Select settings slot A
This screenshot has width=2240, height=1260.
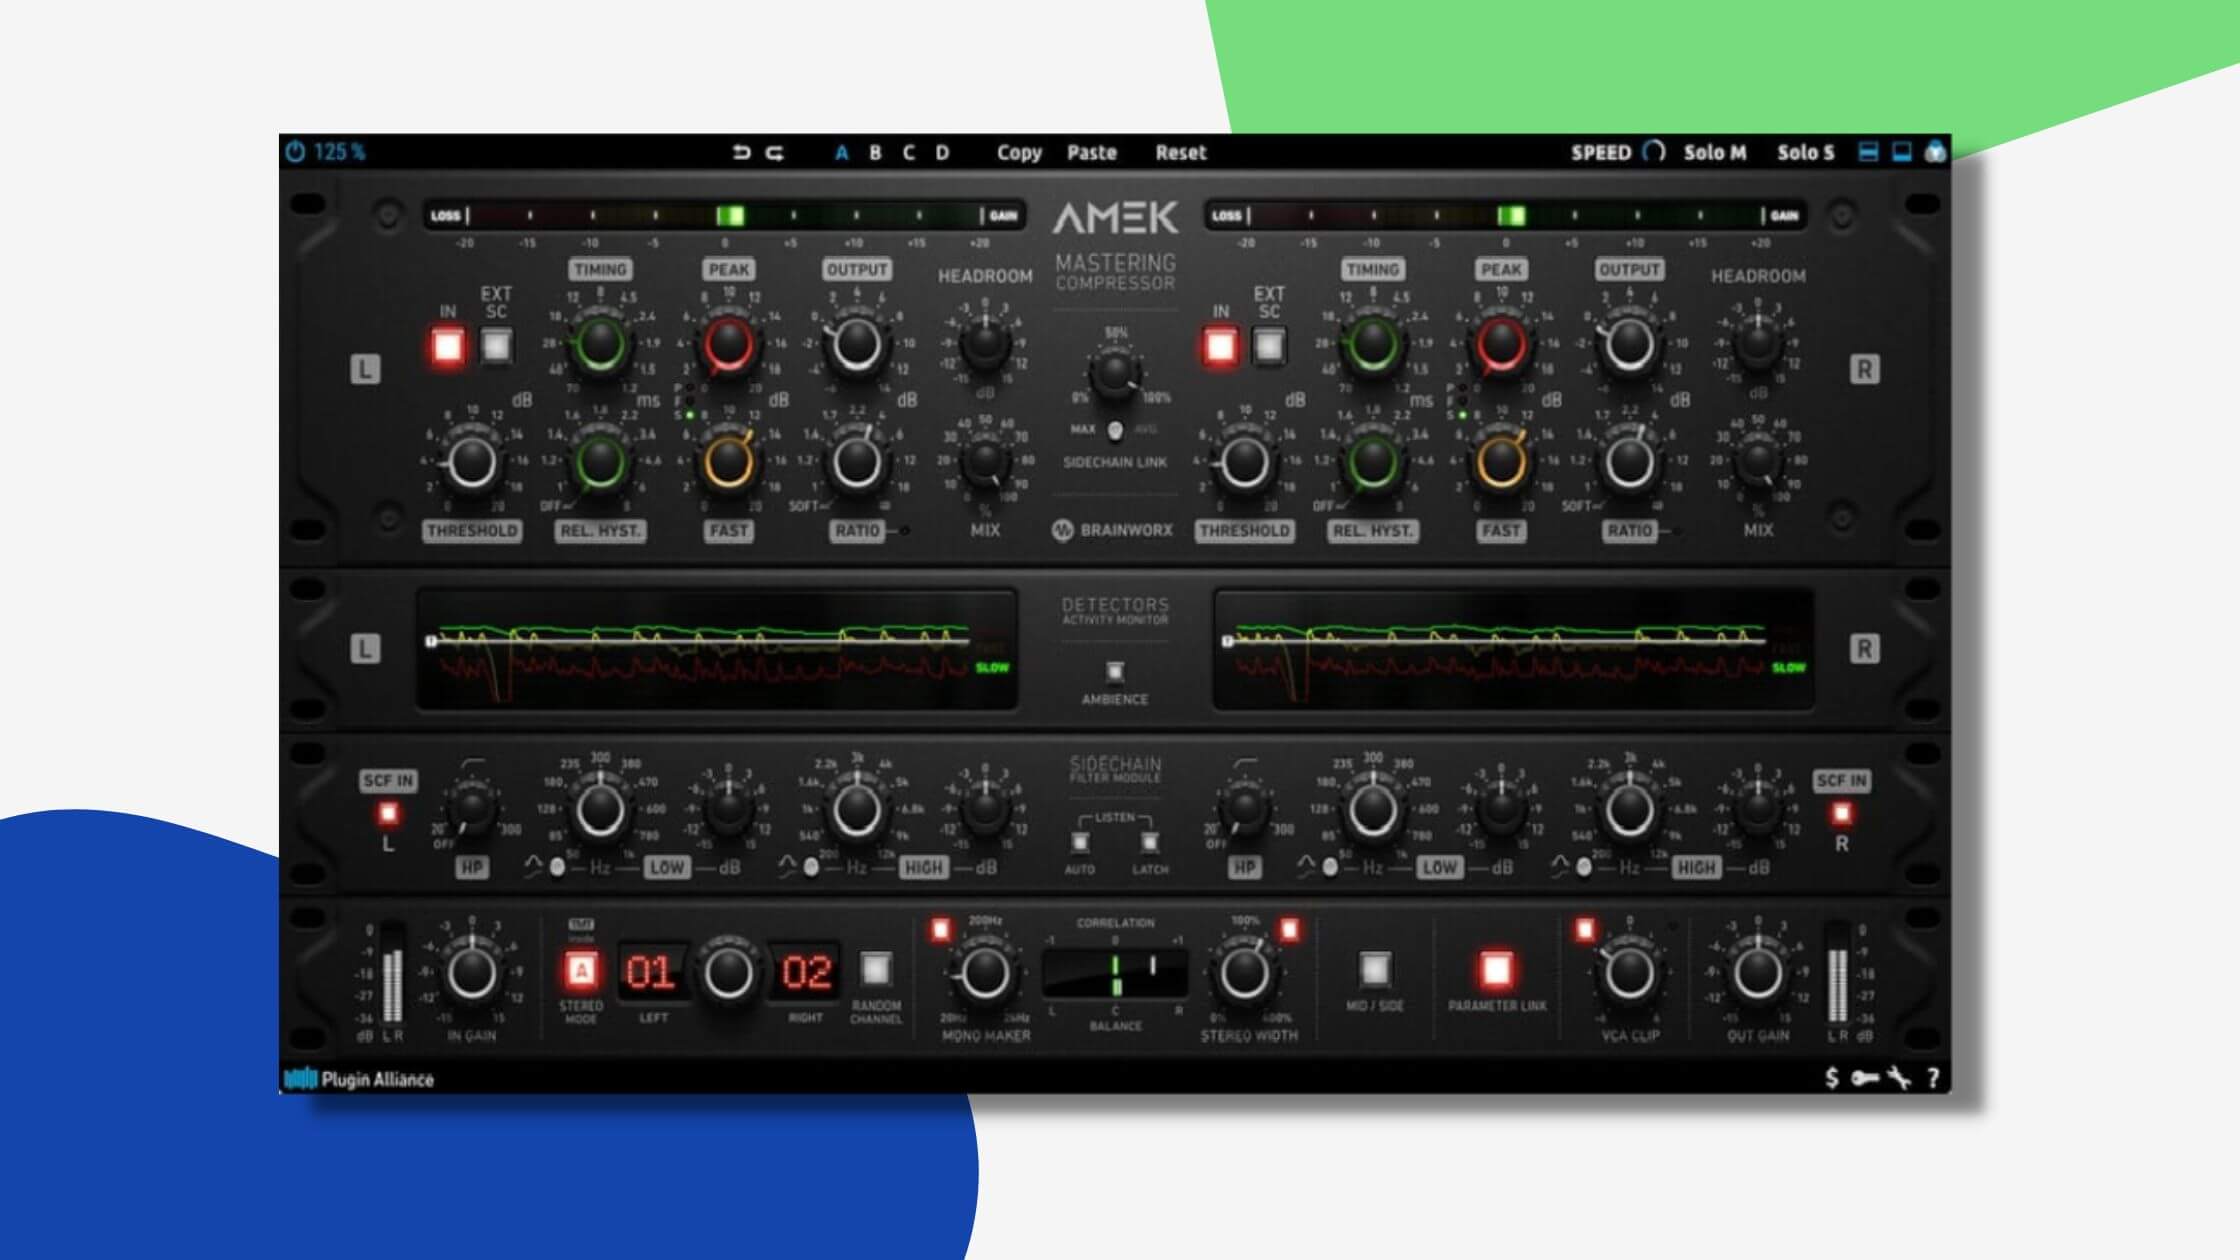841,153
